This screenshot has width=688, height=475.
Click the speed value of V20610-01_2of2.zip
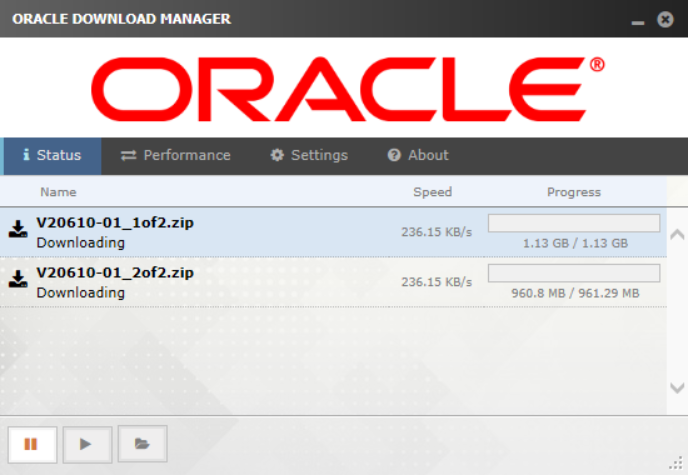point(437,282)
